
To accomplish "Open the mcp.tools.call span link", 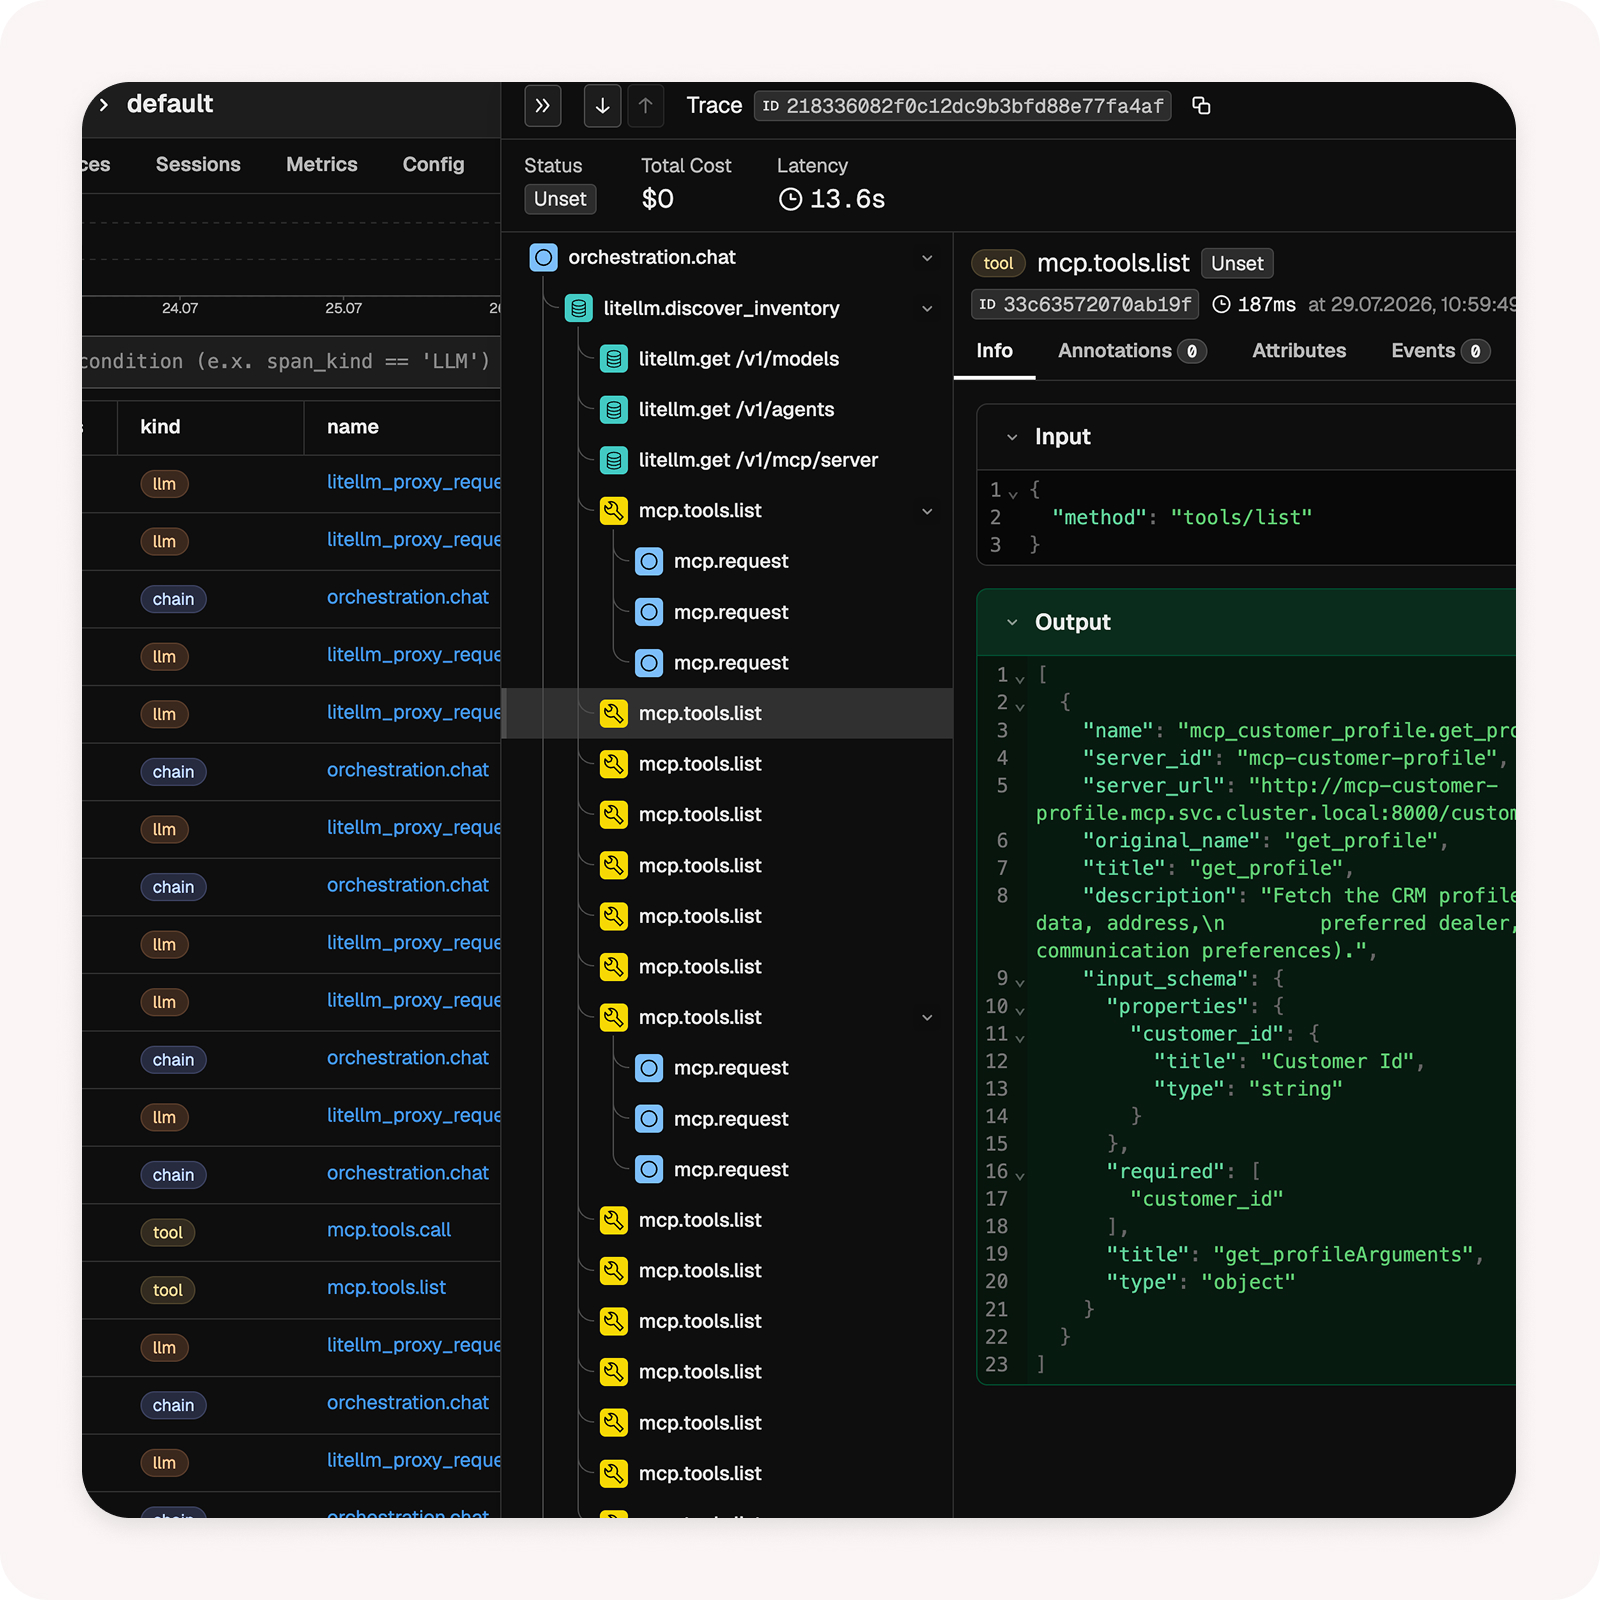I will (389, 1230).
